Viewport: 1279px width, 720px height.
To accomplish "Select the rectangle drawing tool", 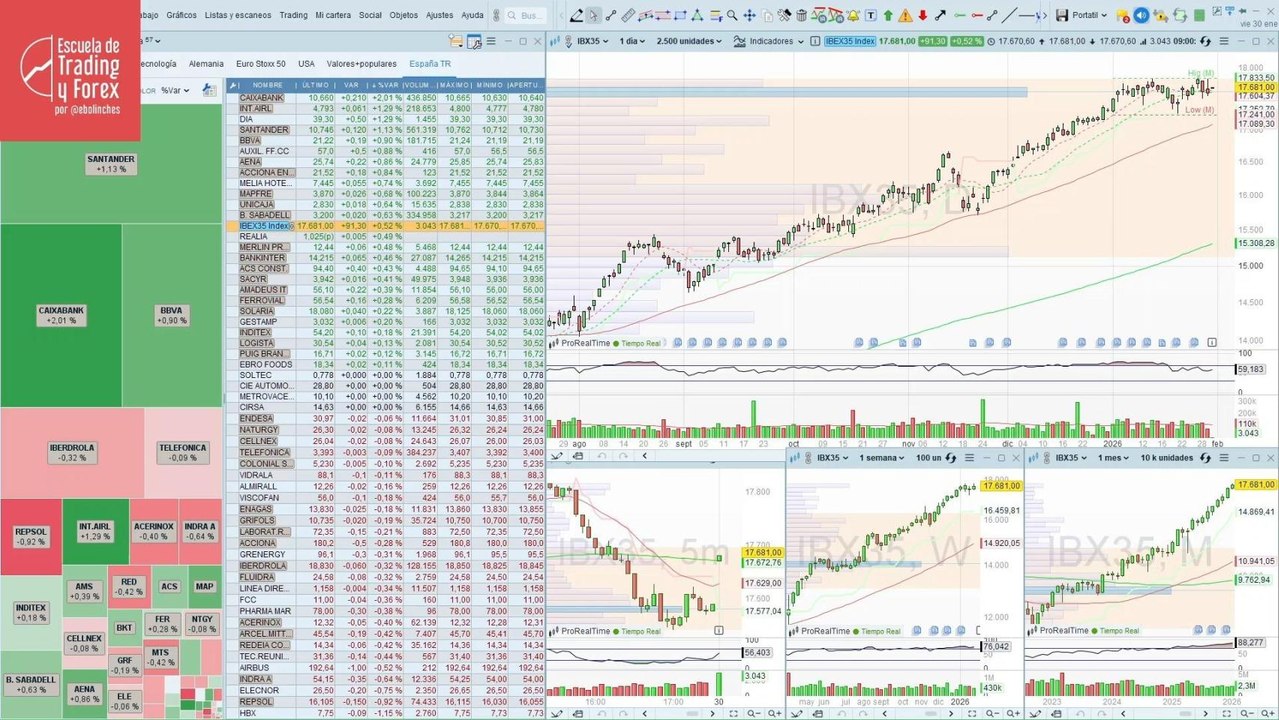I will click(x=680, y=15).
